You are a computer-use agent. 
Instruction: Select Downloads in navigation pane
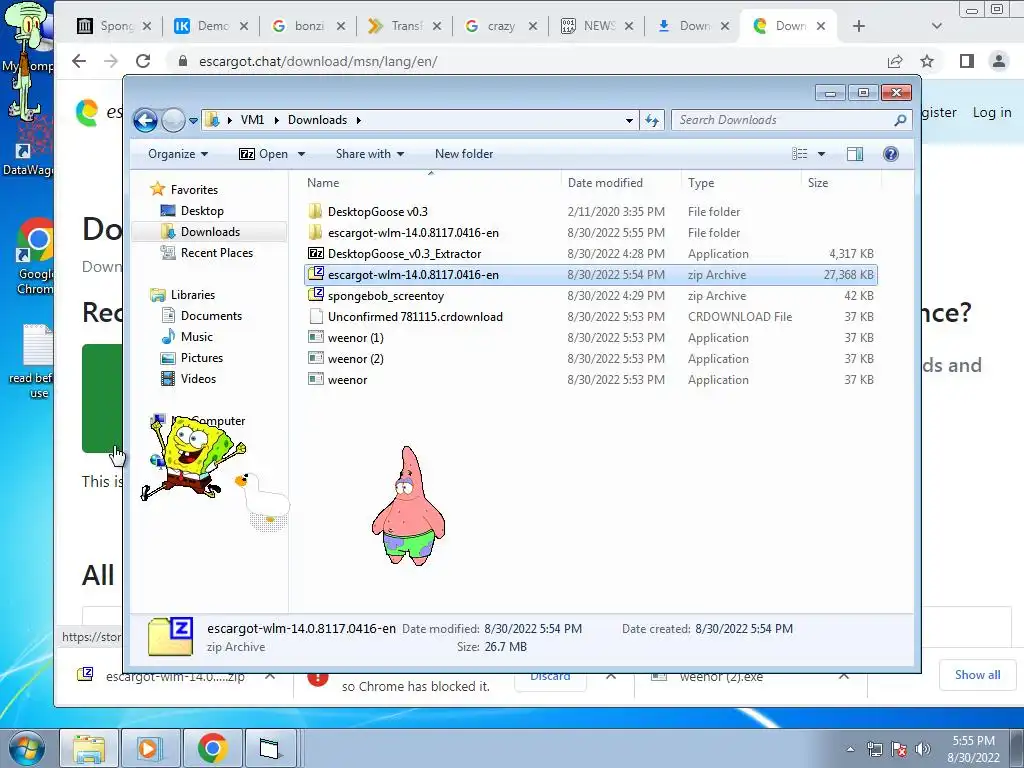point(210,232)
